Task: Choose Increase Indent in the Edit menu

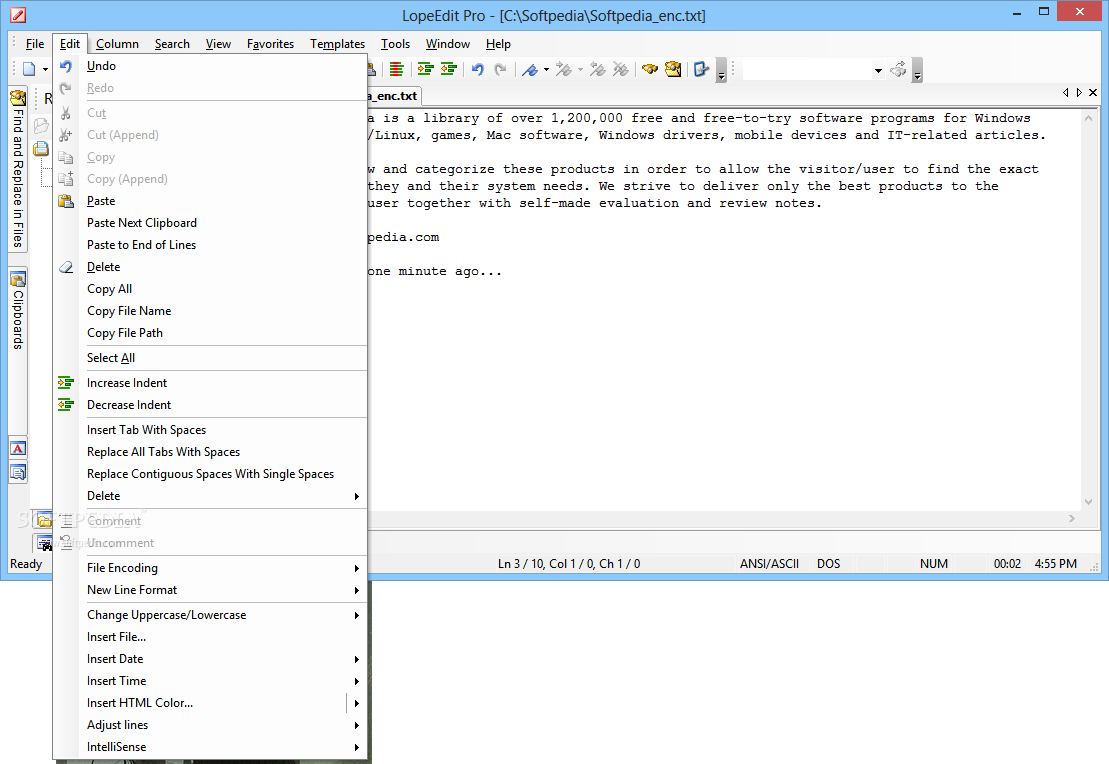Action: [x=210, y=383]
